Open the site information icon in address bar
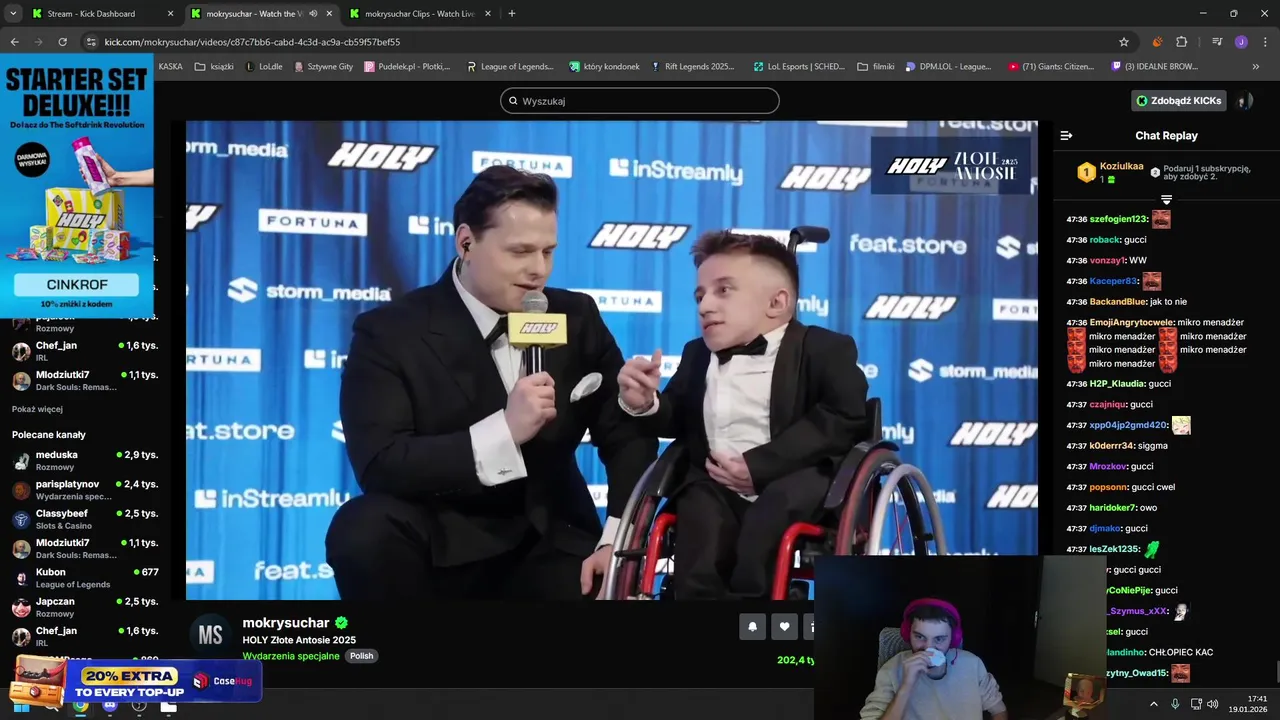 pyautogui.click(x=91, y=42)
